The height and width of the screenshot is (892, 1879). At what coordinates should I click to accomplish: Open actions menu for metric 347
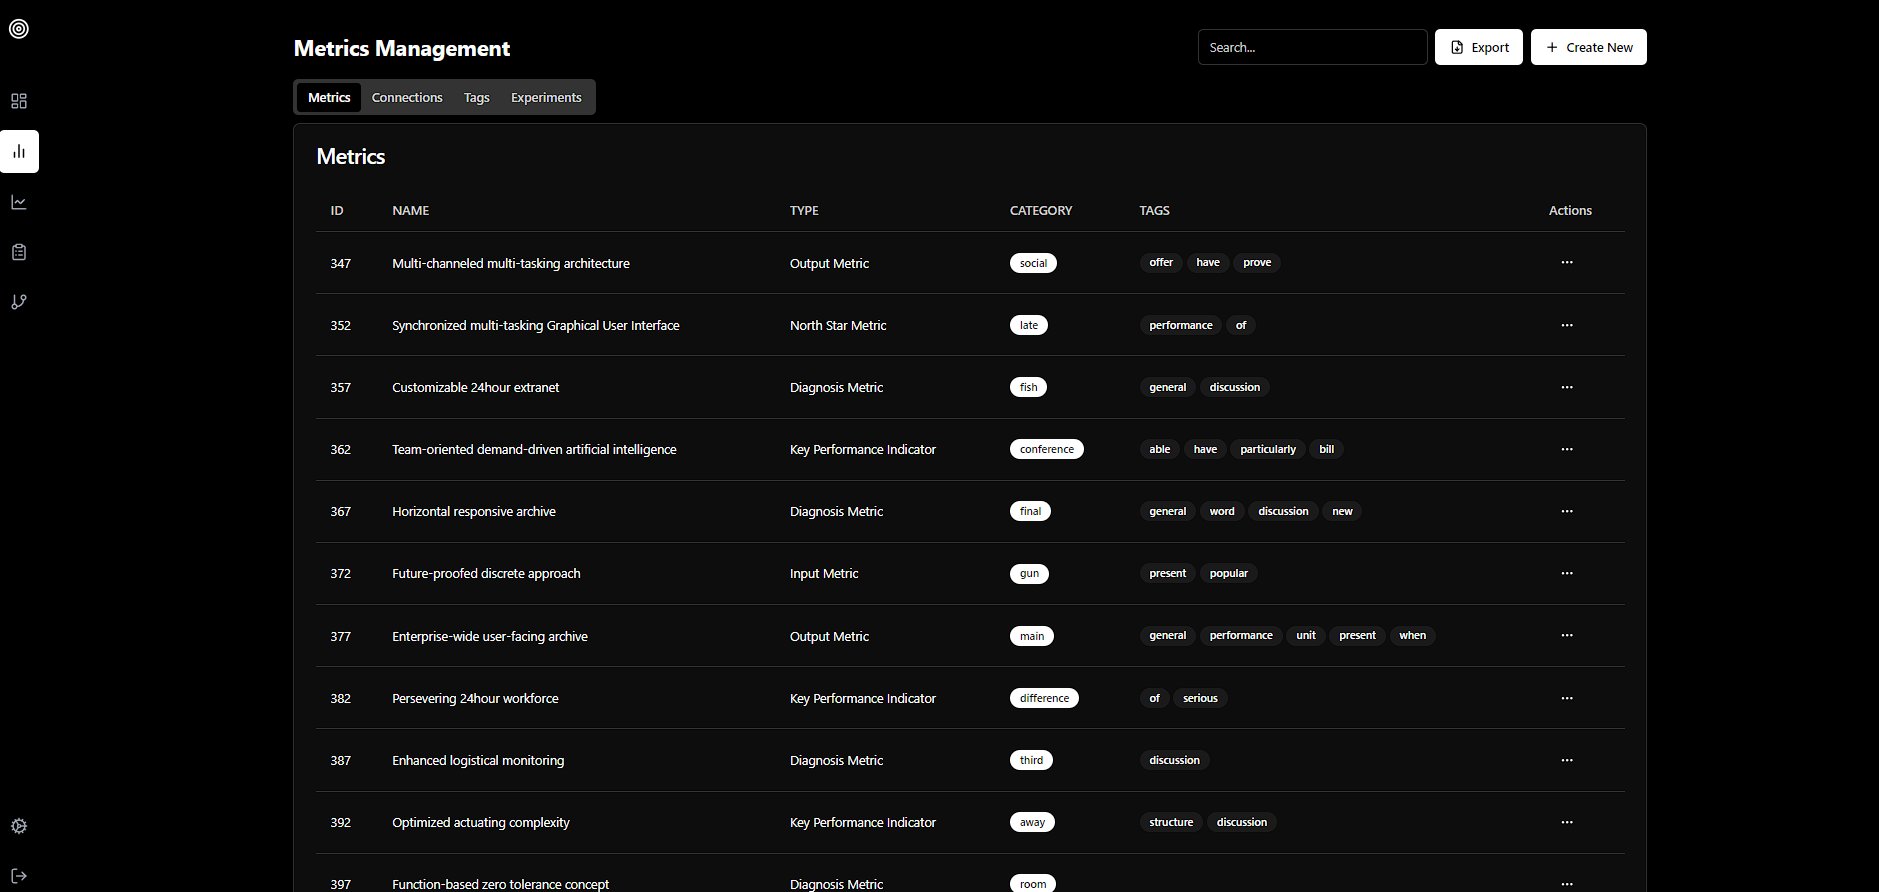coord(1567,262)
